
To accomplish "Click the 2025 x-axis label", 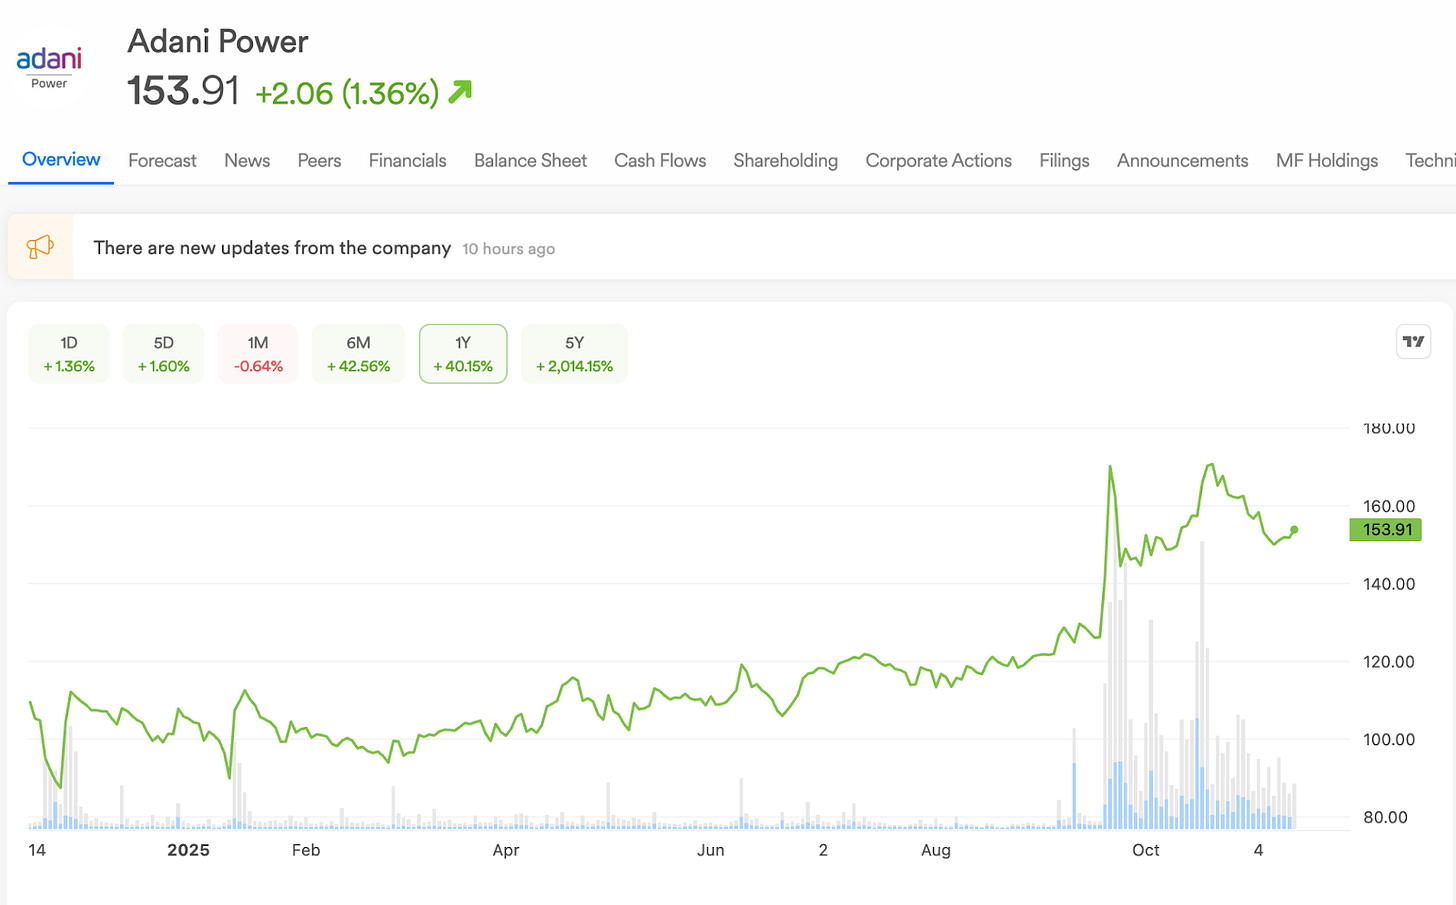I will [188, 850].
